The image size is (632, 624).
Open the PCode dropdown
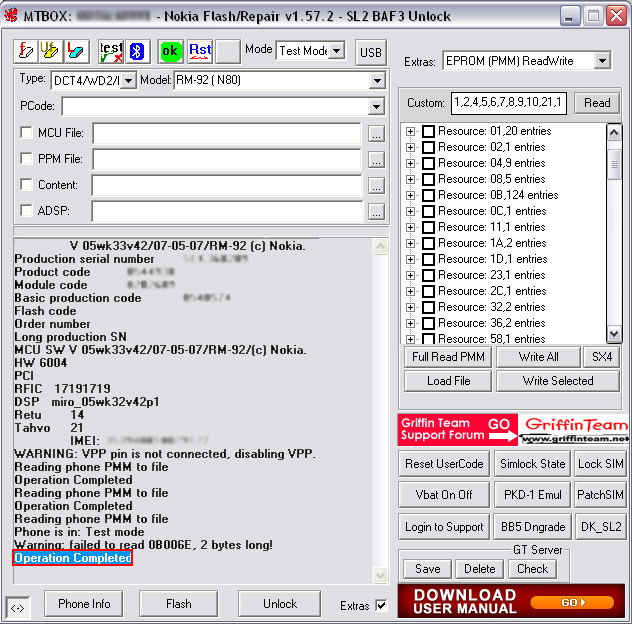point(376,107)
